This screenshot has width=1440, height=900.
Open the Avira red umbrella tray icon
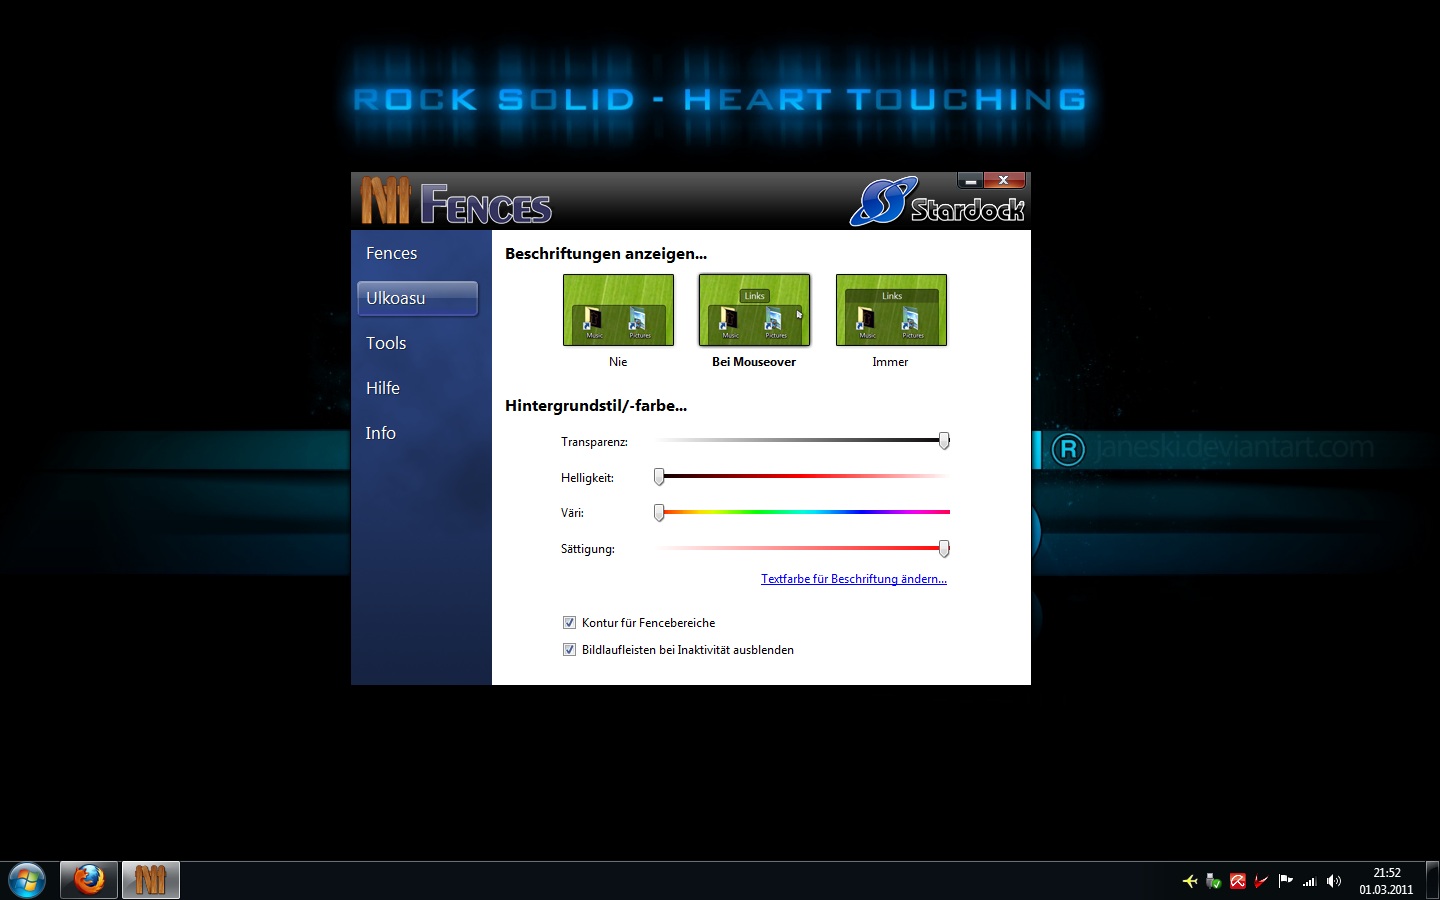(x=1238, y=881)
